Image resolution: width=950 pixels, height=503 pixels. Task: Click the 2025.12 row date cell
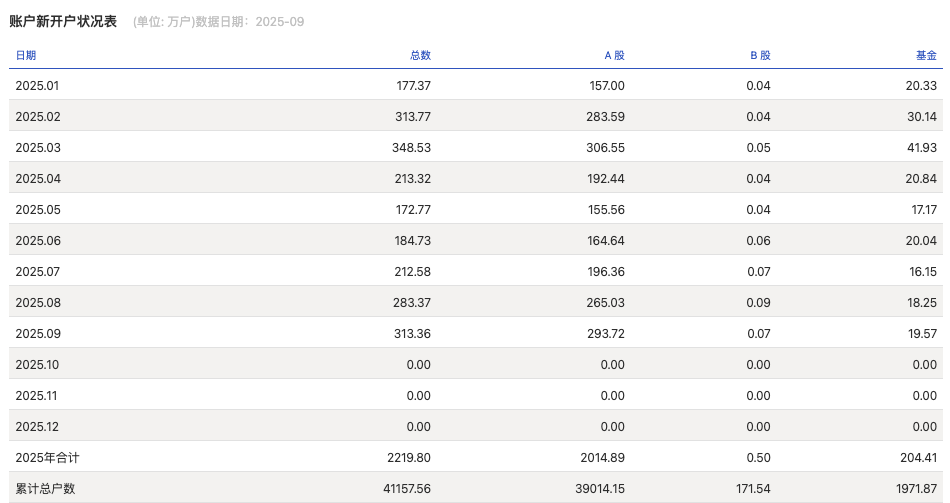[x=38, y=427]
